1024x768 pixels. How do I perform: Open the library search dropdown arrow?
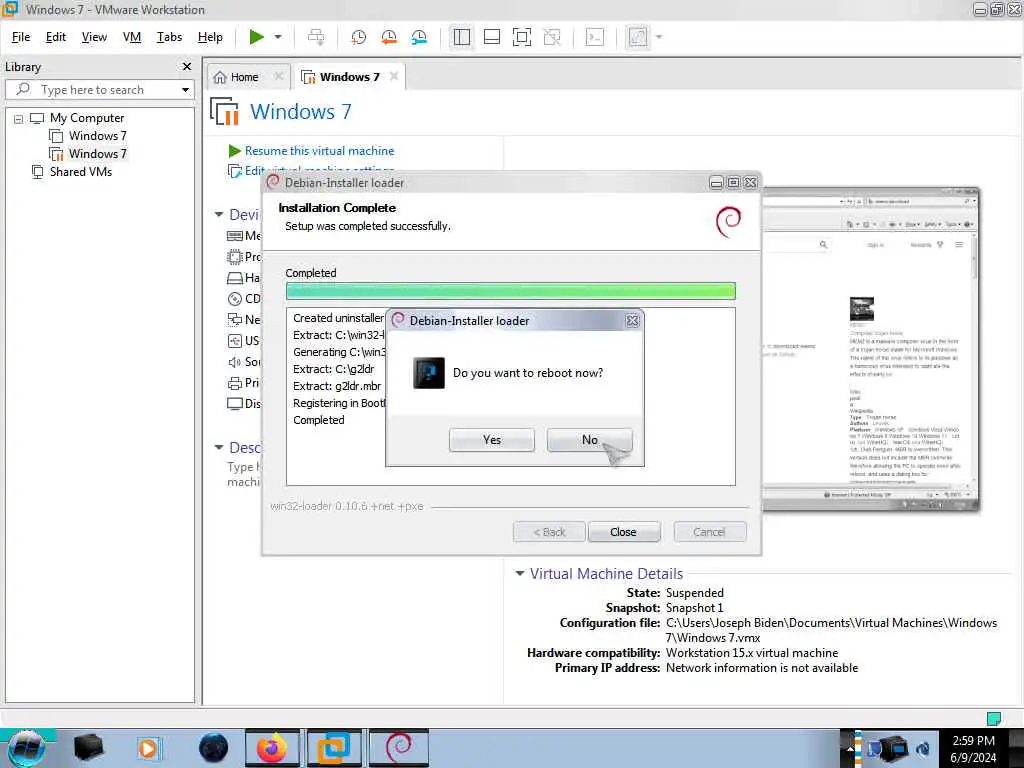click(x=185, y=89)
